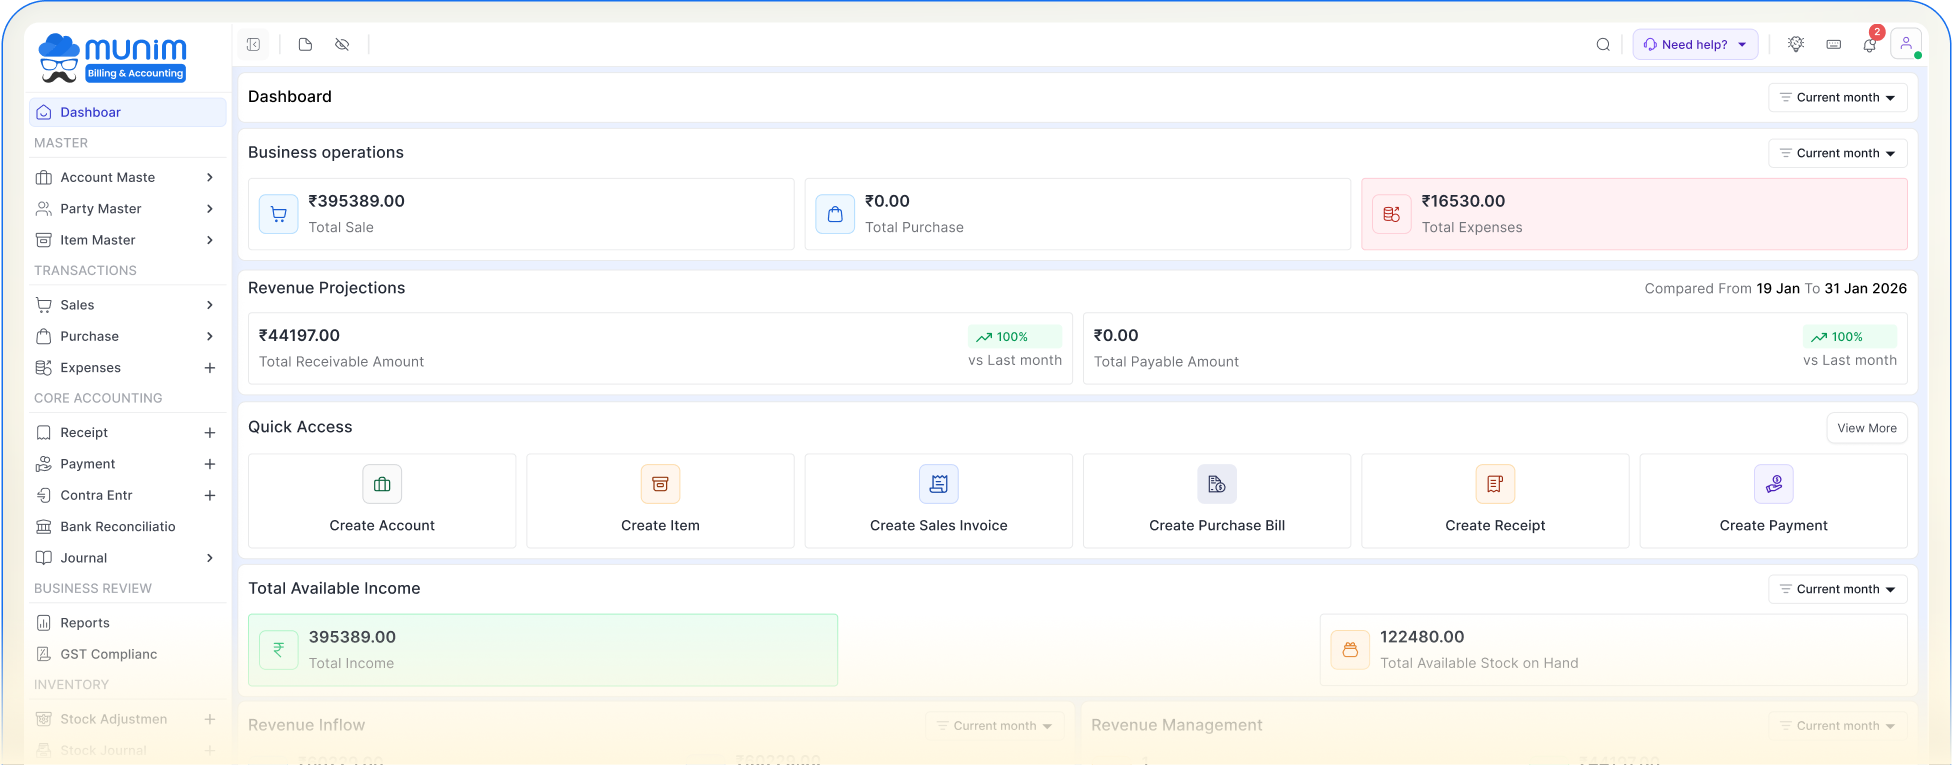Click the Total Income rupee icon
The image size is (1952, 765).
tap(279, 650)
